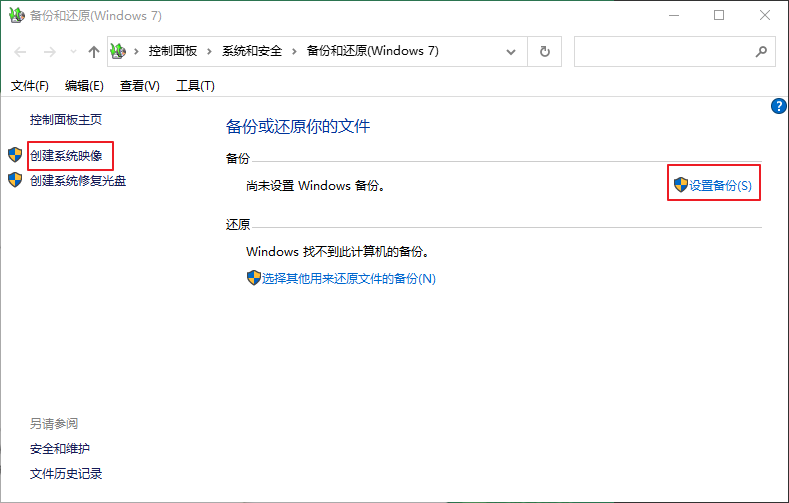Click the search magnifier icon

click(761, 51)
